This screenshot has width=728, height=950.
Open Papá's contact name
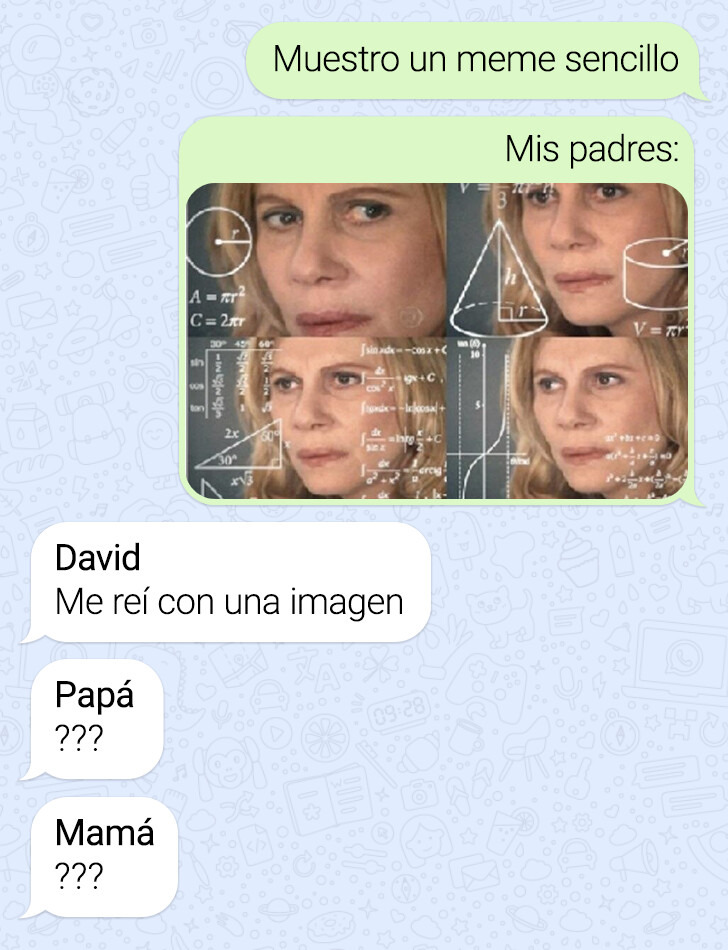click(94, 695)
